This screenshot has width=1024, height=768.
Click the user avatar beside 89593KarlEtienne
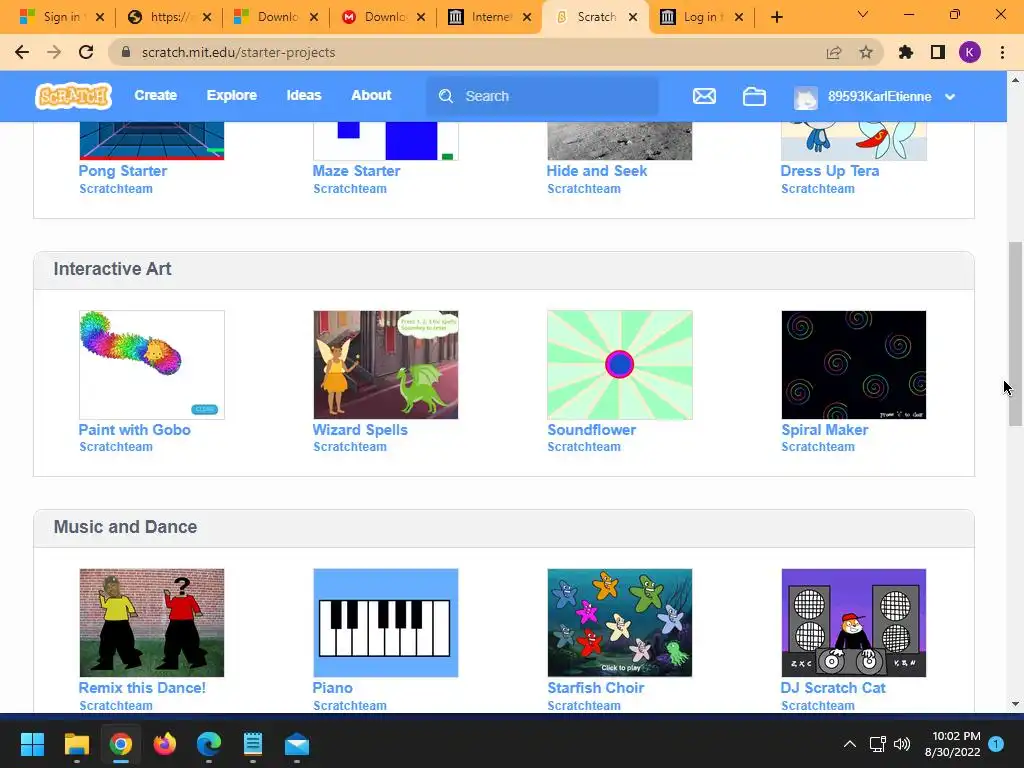(x=806, y=97)
